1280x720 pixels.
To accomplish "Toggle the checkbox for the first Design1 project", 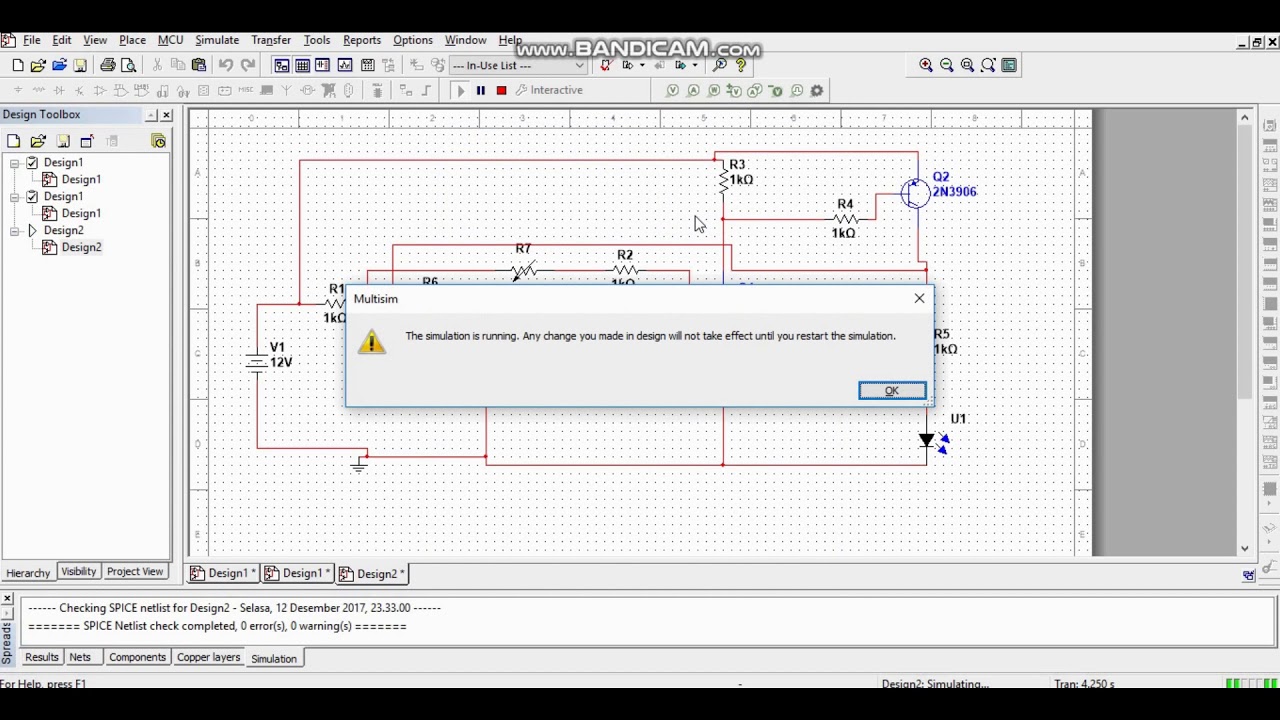I will [x=33, y=162].
